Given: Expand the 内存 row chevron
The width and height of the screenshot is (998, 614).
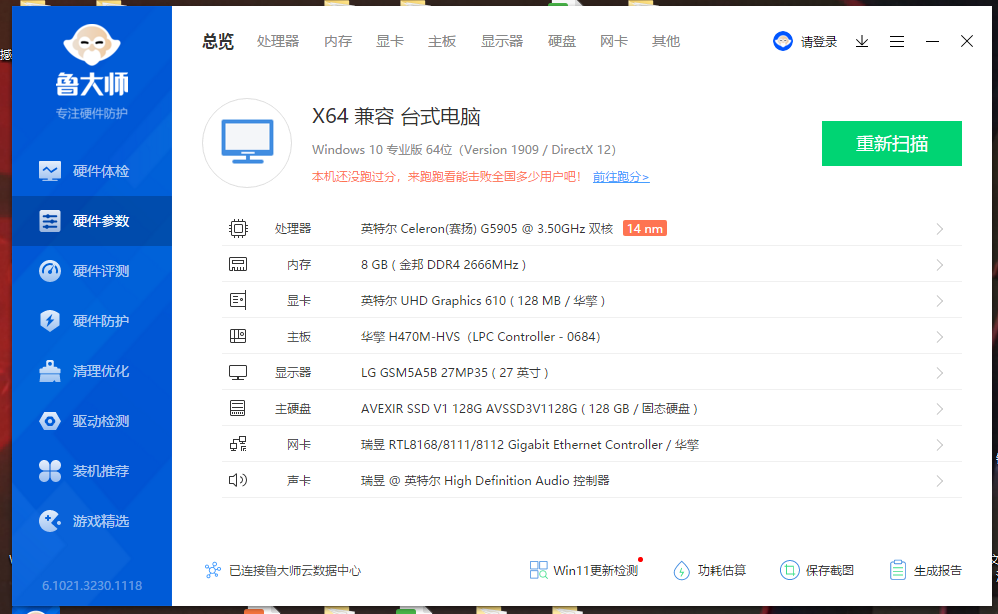Looking at the screenshot, I should pyautogui.click(x=940, y=265).
